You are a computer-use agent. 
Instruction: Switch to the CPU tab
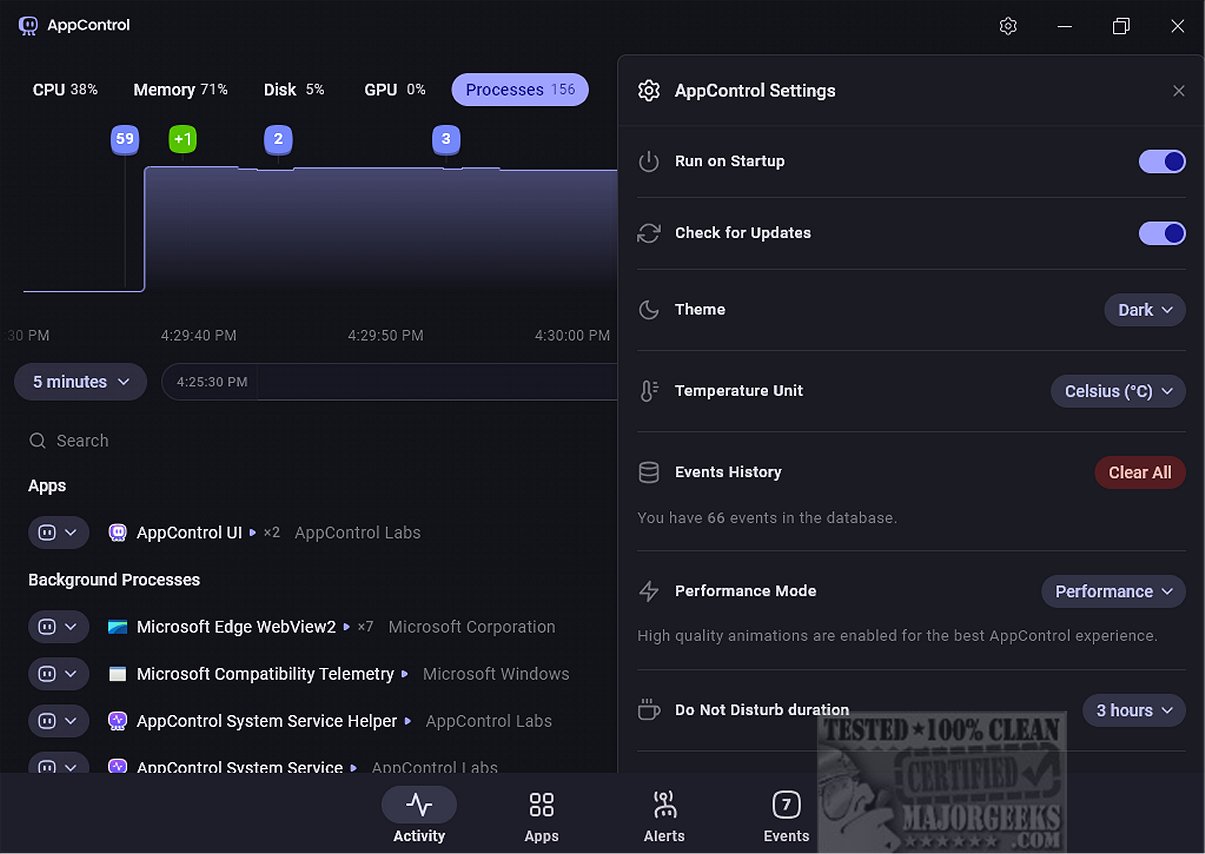(65, 90)
